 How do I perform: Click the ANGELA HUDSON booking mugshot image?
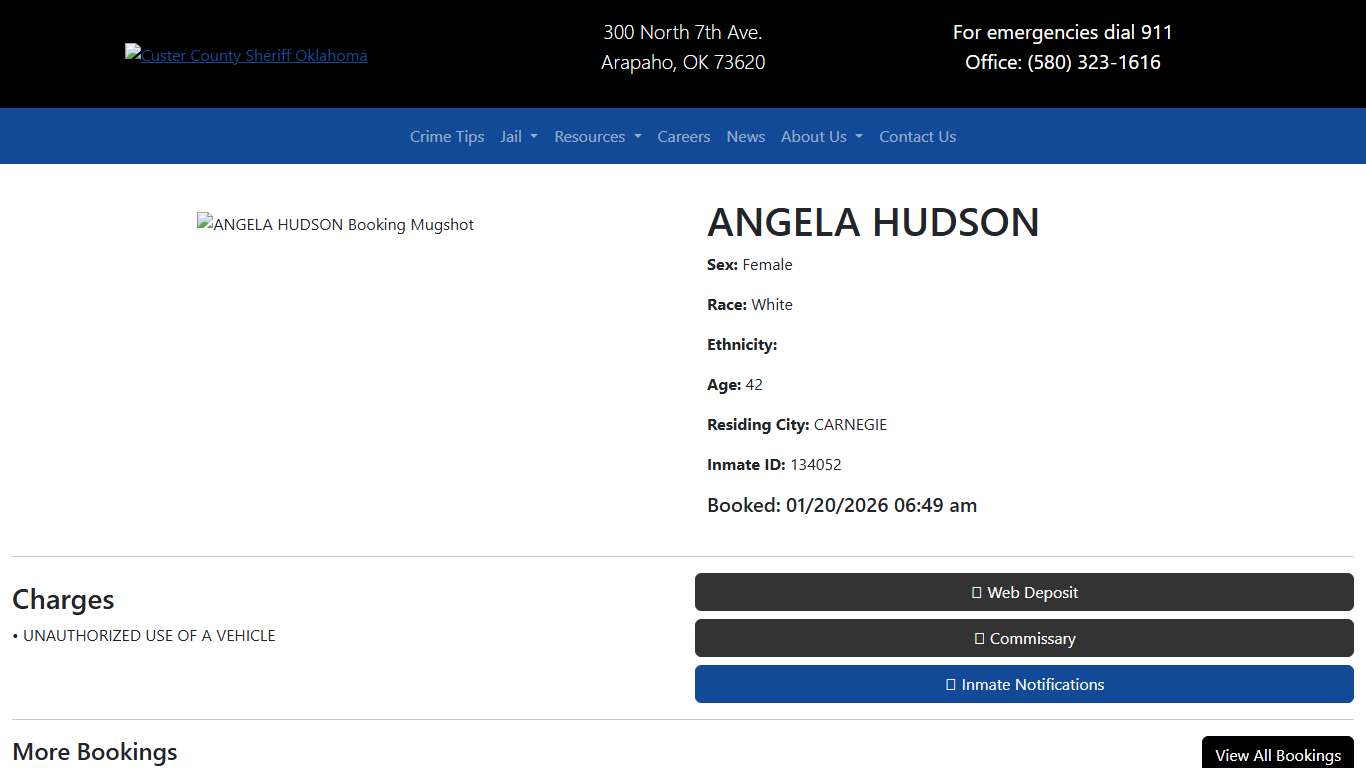tap(335, 224)
